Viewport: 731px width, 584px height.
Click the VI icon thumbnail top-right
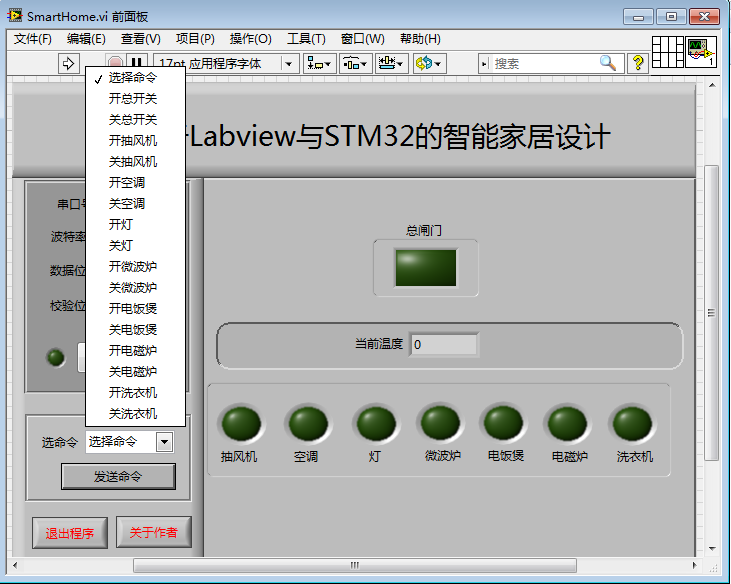click(701, 52)
